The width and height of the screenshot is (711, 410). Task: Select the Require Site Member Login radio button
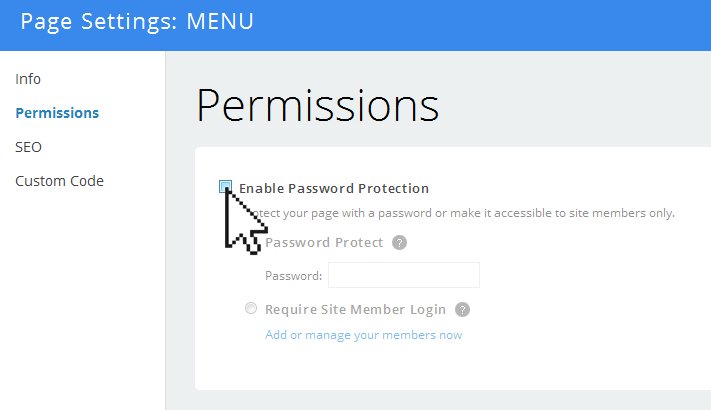(251, 308)
